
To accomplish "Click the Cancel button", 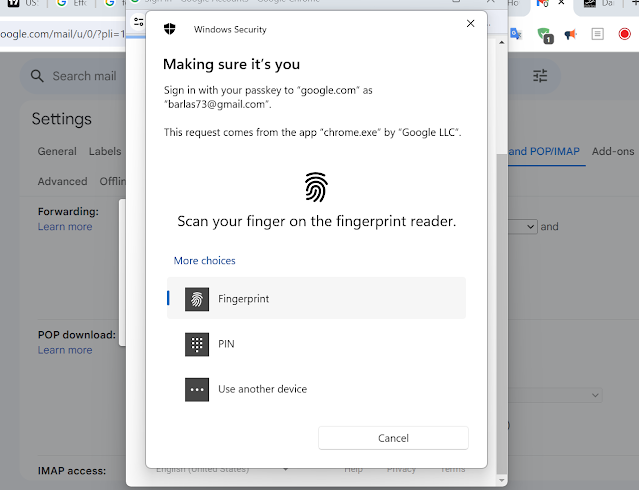I will click(393, 438).
